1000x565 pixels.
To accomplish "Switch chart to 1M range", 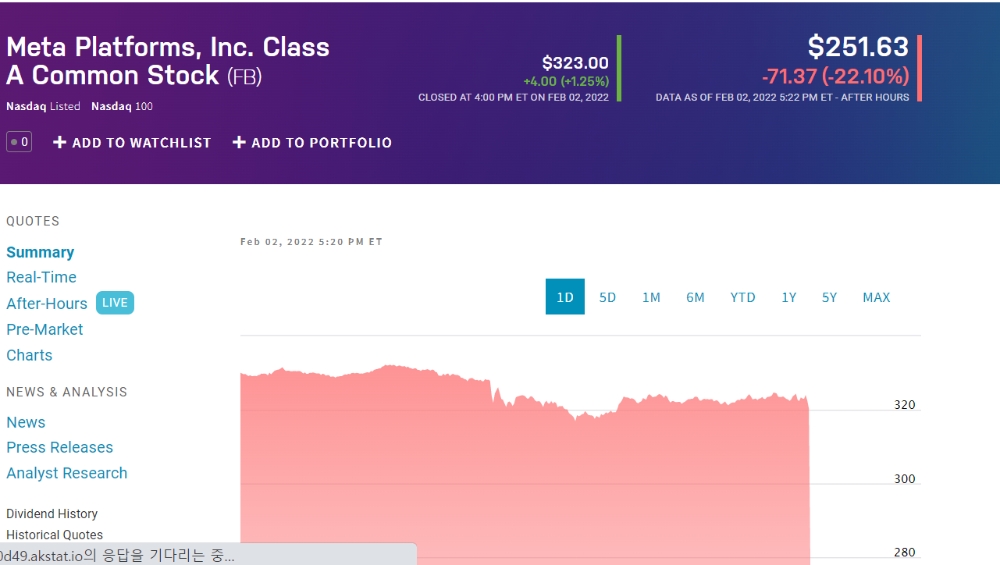I will 651,297.
